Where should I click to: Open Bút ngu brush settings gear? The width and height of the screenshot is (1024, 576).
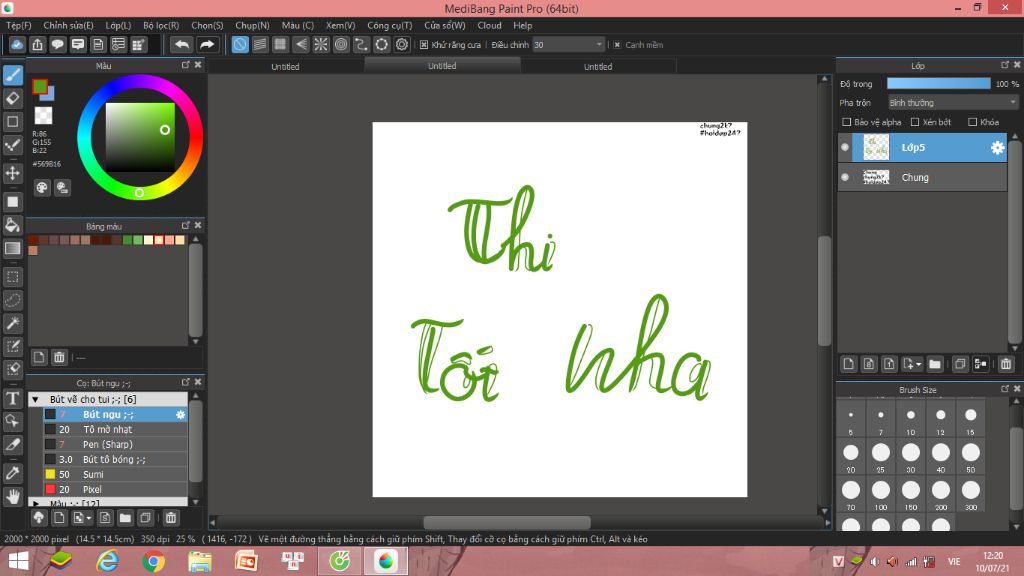point(180,415)
